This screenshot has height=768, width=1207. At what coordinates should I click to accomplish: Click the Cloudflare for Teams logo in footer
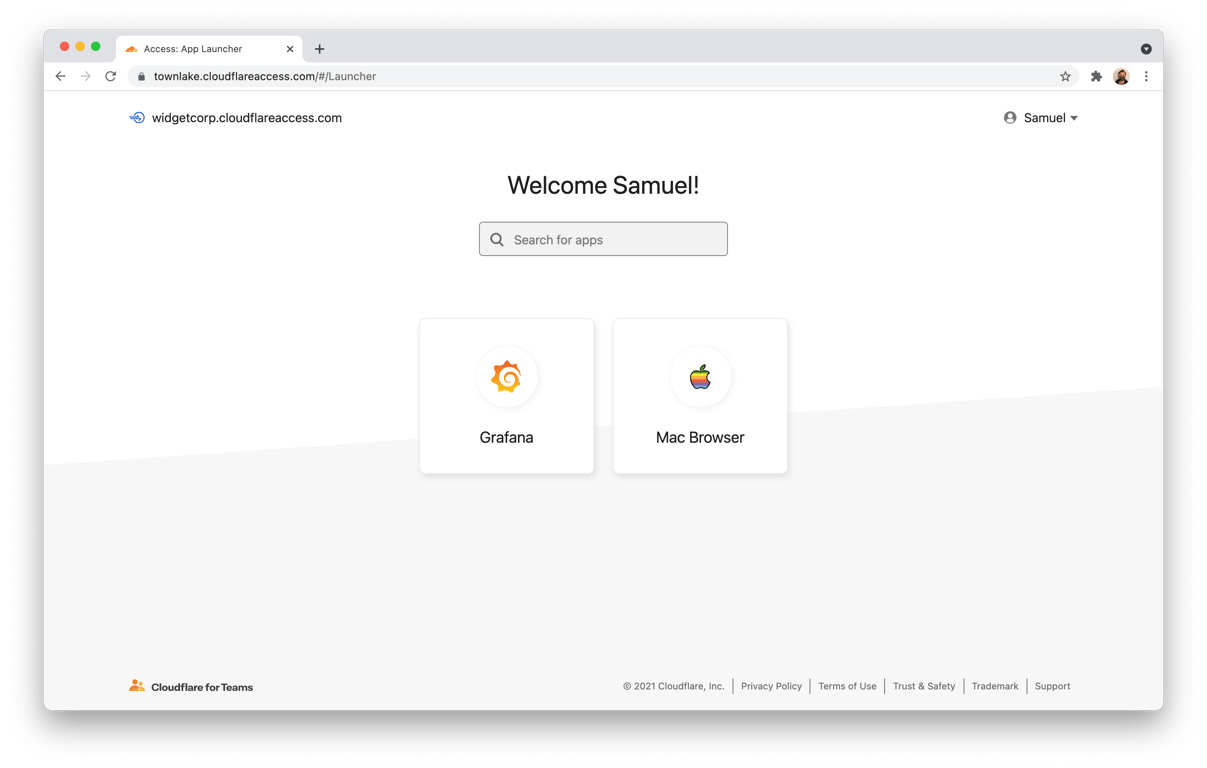[x=137, y=685]
